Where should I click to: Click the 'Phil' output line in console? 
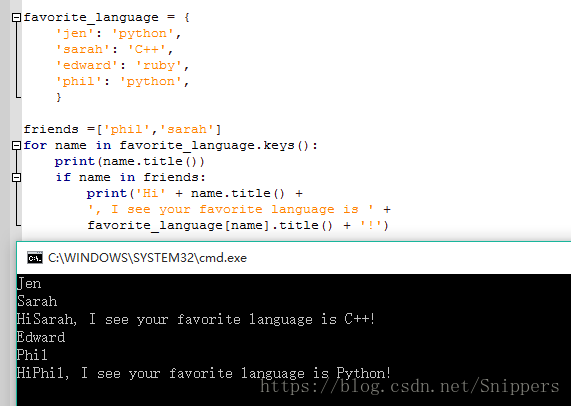(x=32, y=355)
